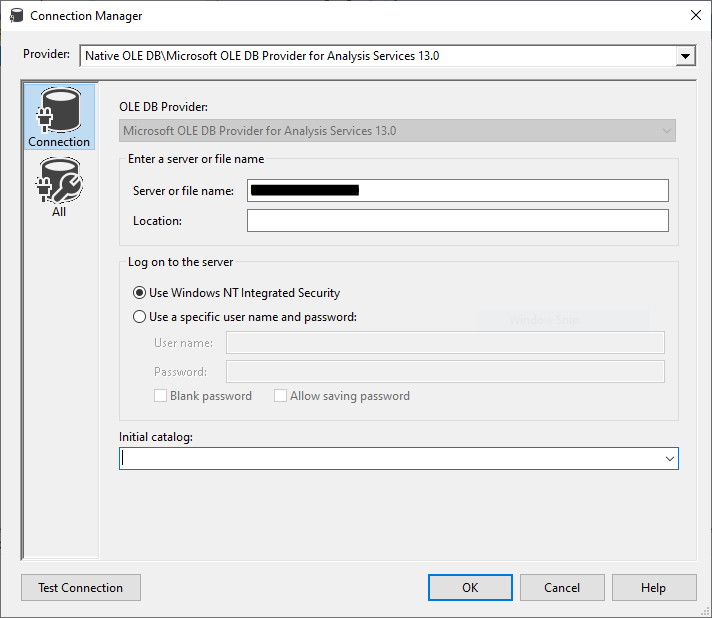Screen dimensions: 712x618
Task: Tick the Allow saving password checkbox
Action: click(281, 396)
